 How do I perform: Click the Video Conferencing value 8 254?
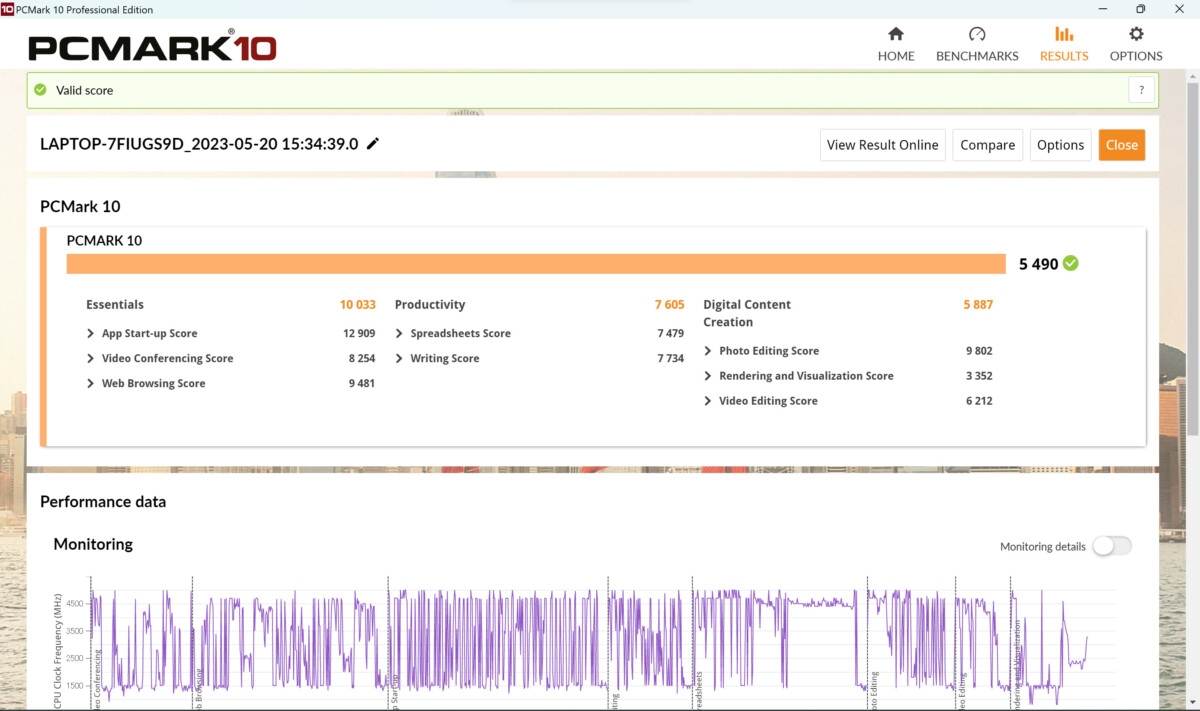coord(362,358)
